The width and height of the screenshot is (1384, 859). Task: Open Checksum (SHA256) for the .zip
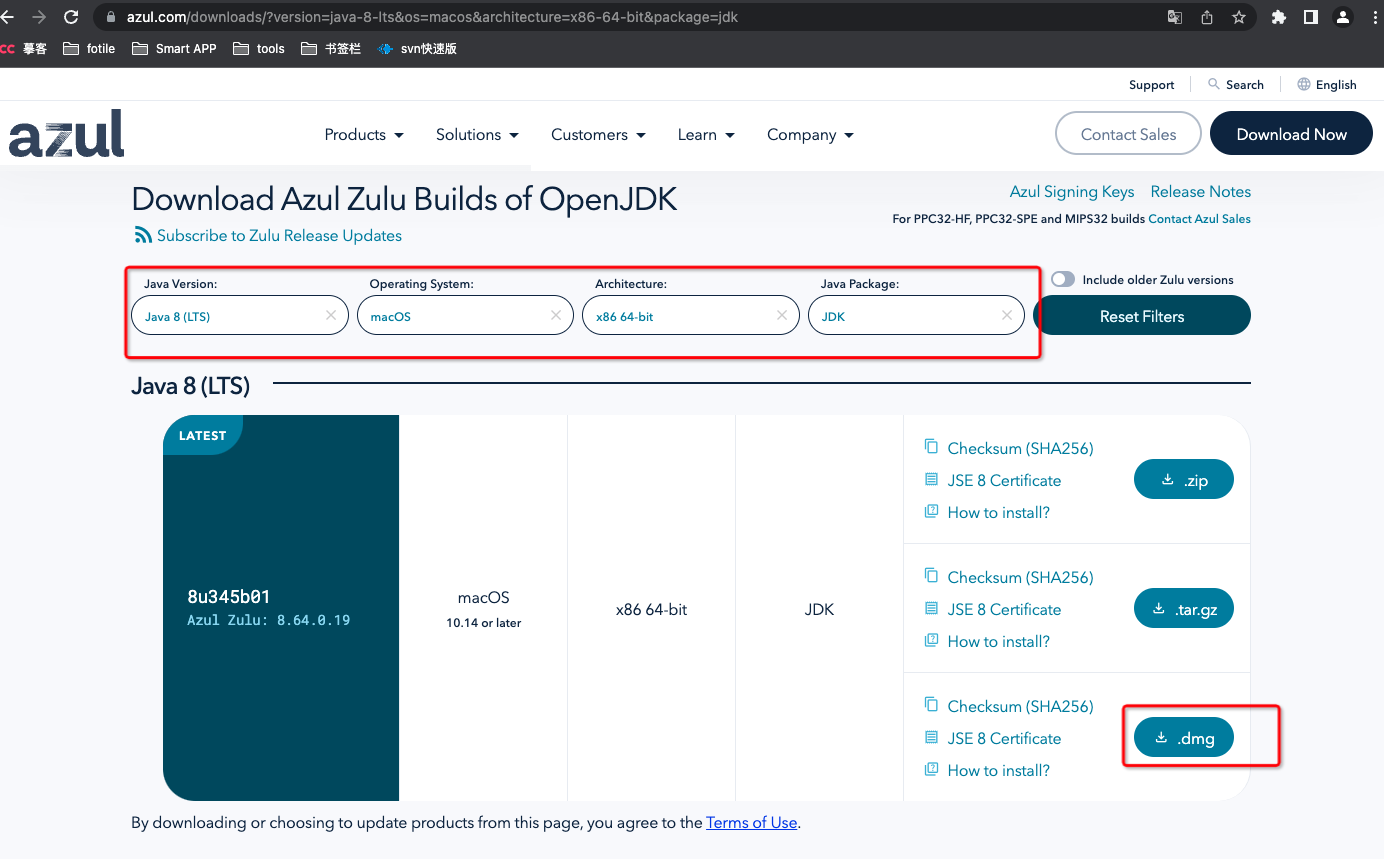coord(1020,448)
